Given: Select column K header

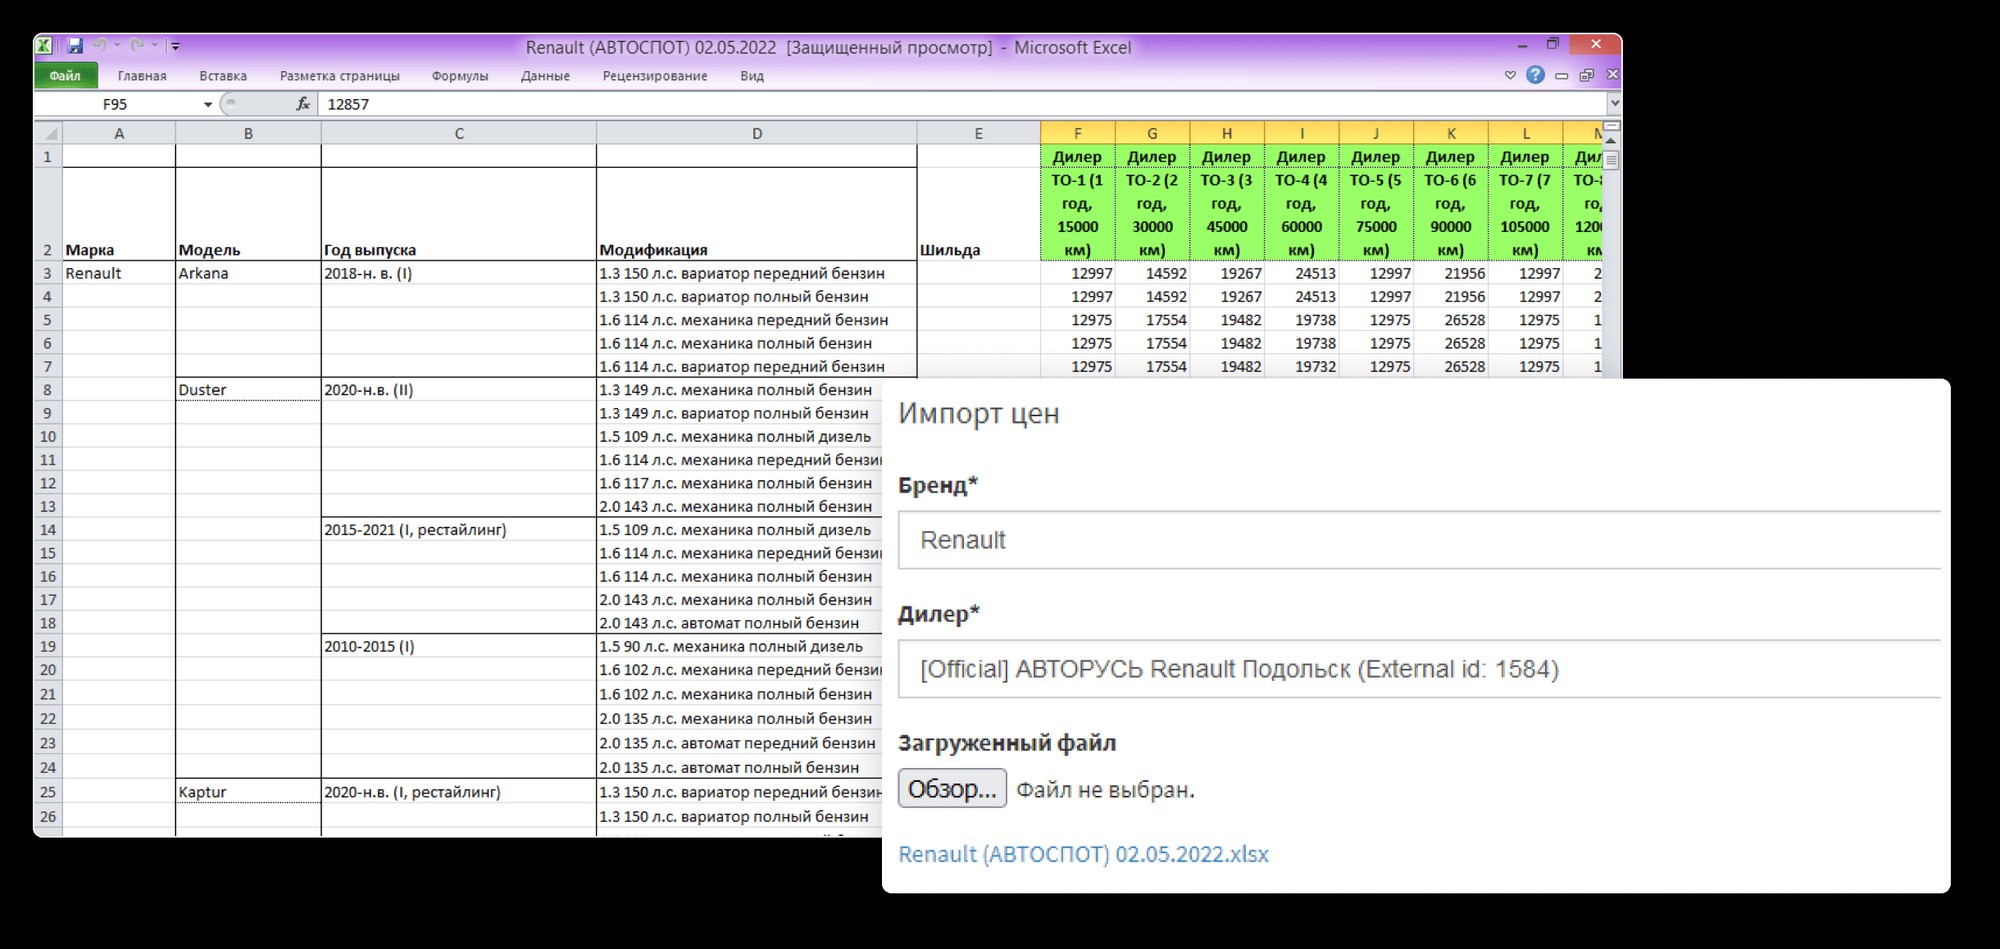Looking at the screenshot, I should pyautogui.click(x=1451, y=133).
